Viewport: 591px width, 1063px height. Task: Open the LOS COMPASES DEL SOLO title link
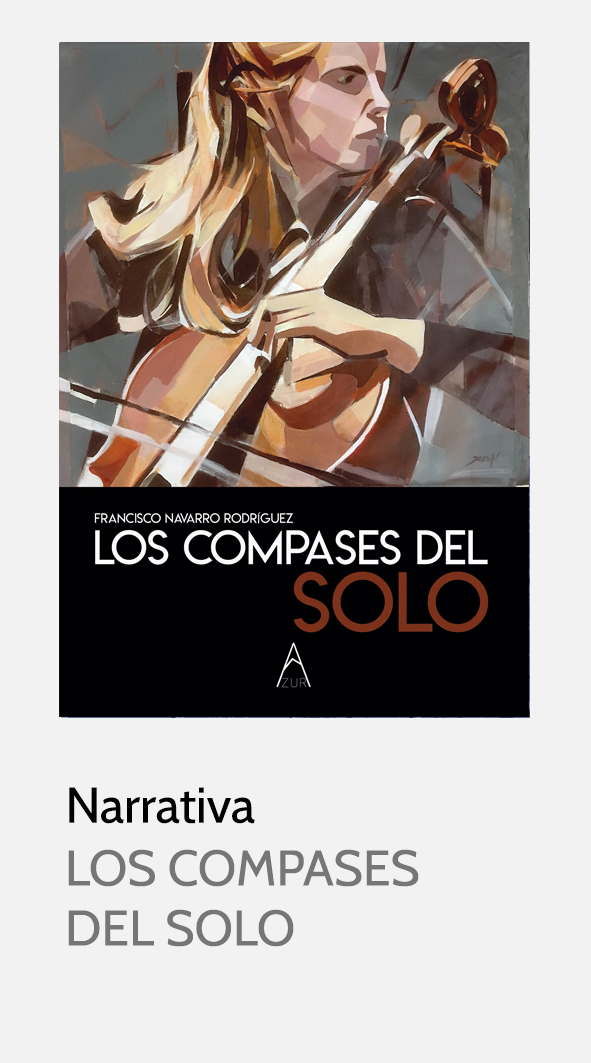243,898
